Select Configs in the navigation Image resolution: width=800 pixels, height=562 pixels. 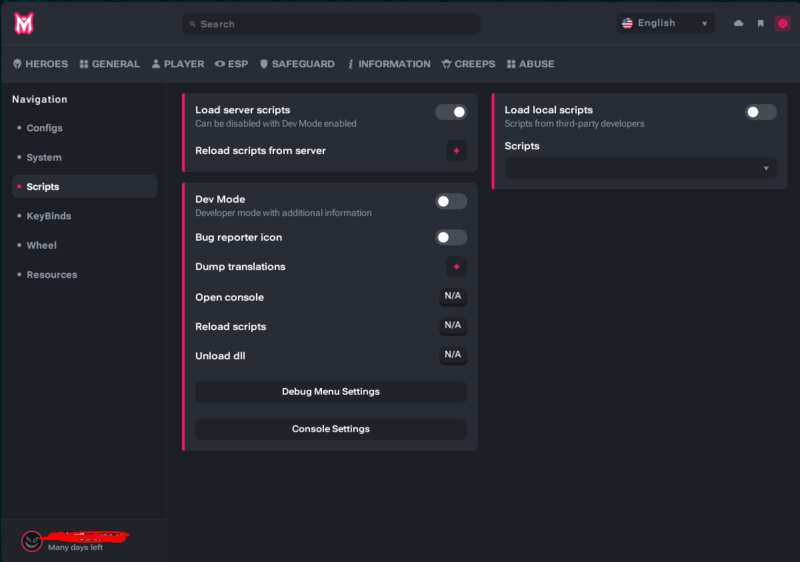coord(84,128)
